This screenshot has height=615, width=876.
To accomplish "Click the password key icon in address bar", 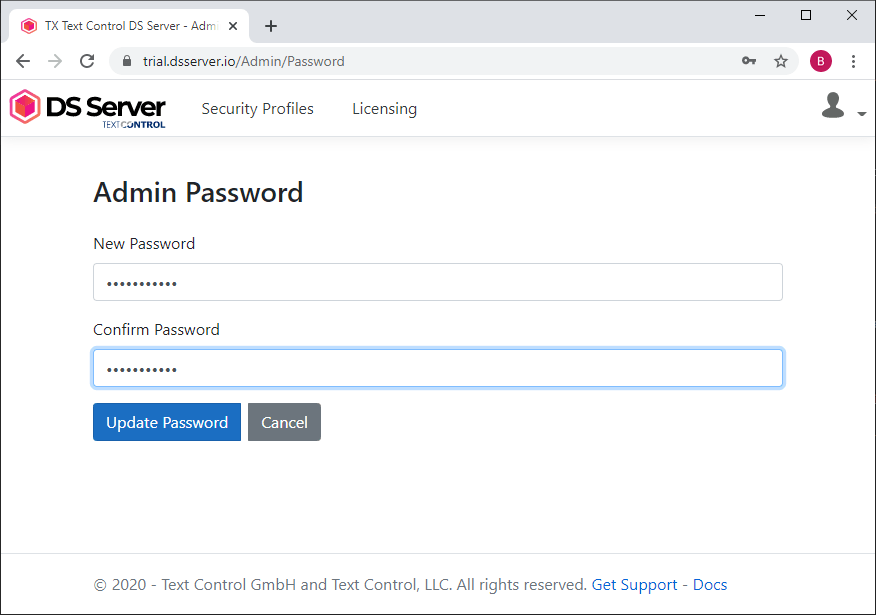I will click(x=749, y=61).
